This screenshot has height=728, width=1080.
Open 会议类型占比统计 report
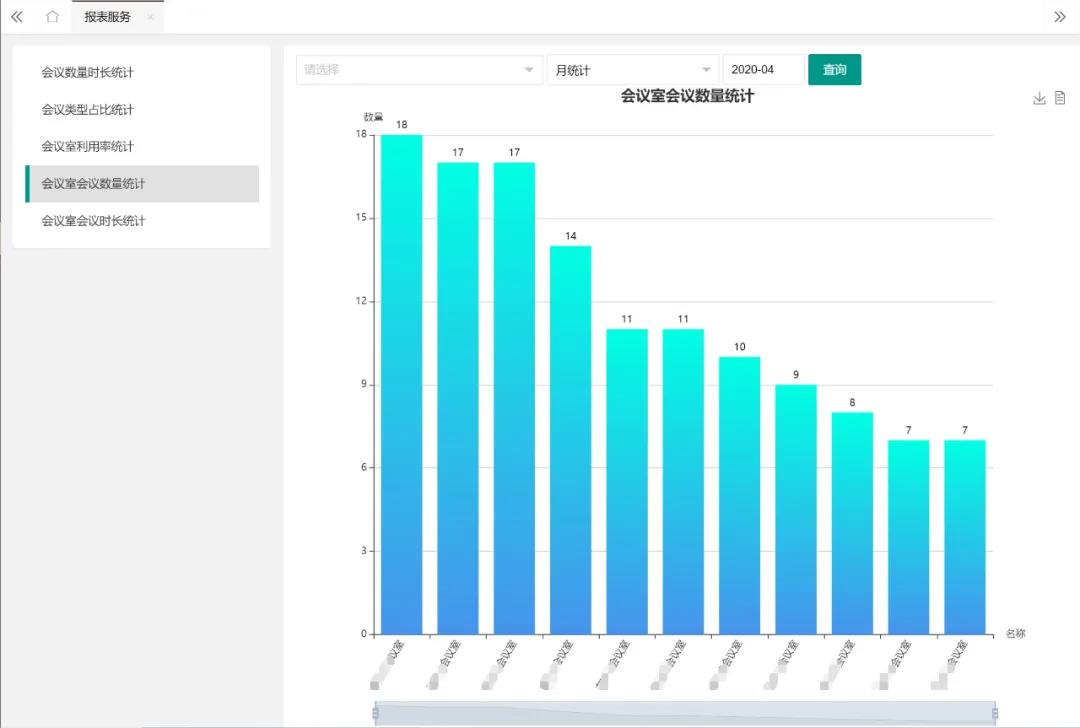coord(88,110)
